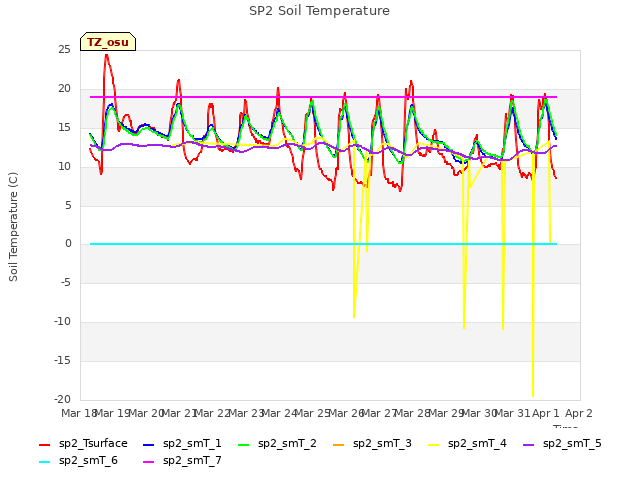Click the Mar 28 x-axis tick label
Viewport: 640px width, 480px height.
(412, 413)
